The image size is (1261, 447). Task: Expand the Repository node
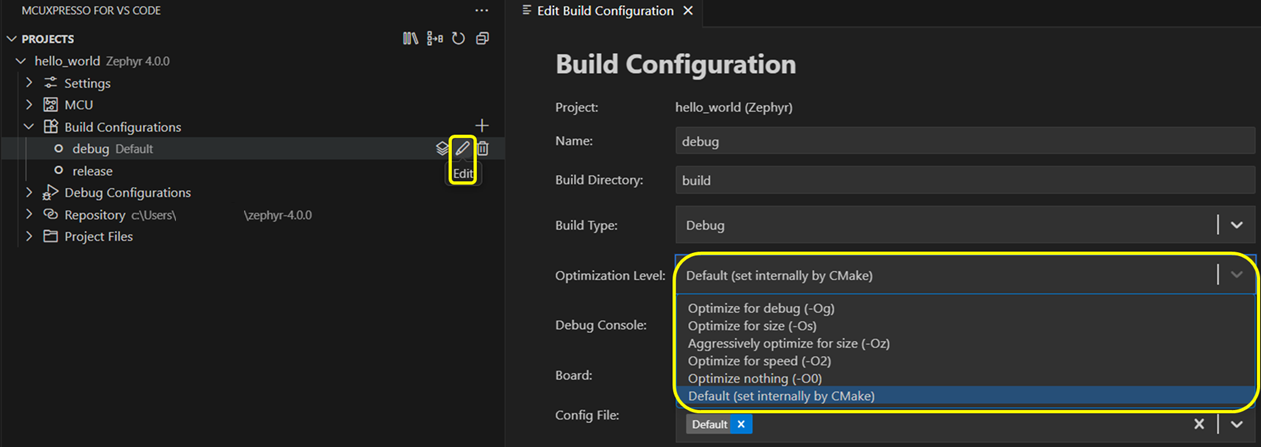pos(30,214)
